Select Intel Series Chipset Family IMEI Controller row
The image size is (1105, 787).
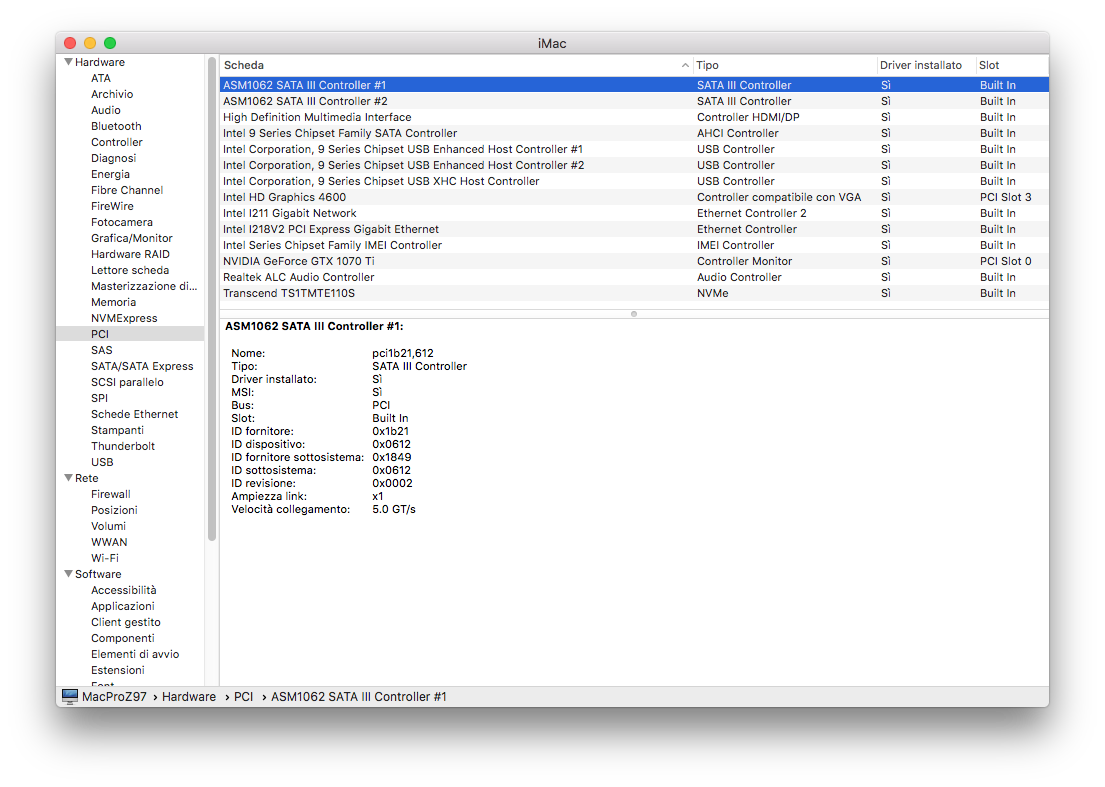tap(634, 245)
